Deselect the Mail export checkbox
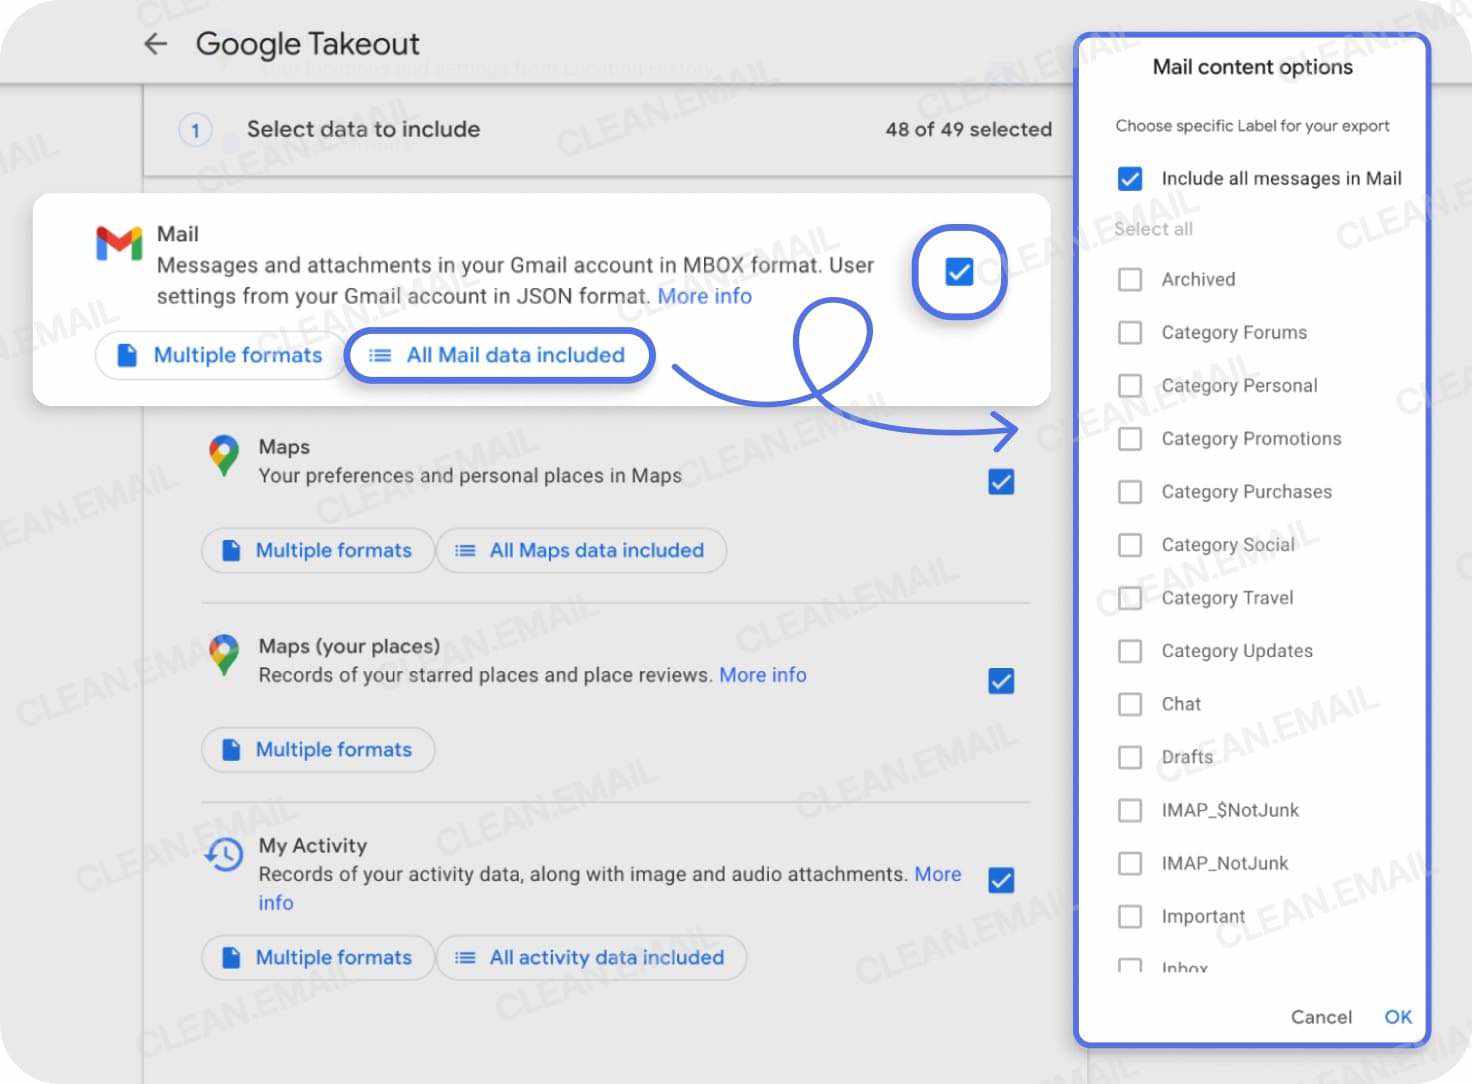This screenshot has height=1084, width=1472. pyautogui.click(x=958, y=271)
